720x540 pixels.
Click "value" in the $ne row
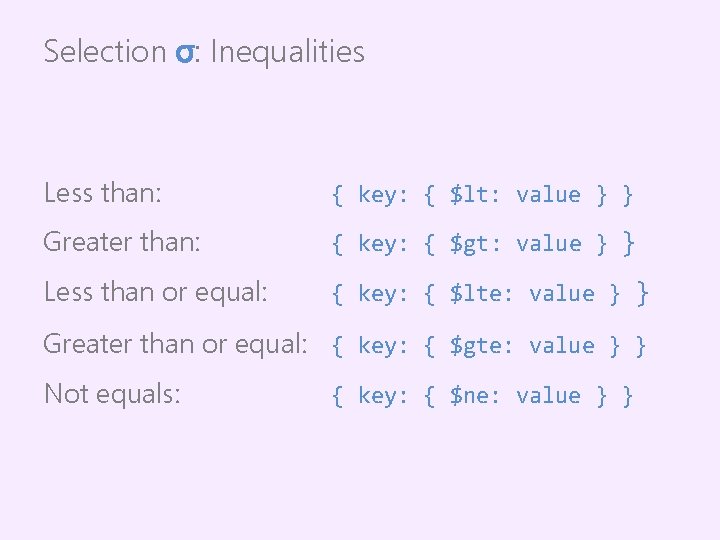tap(548, 396)
